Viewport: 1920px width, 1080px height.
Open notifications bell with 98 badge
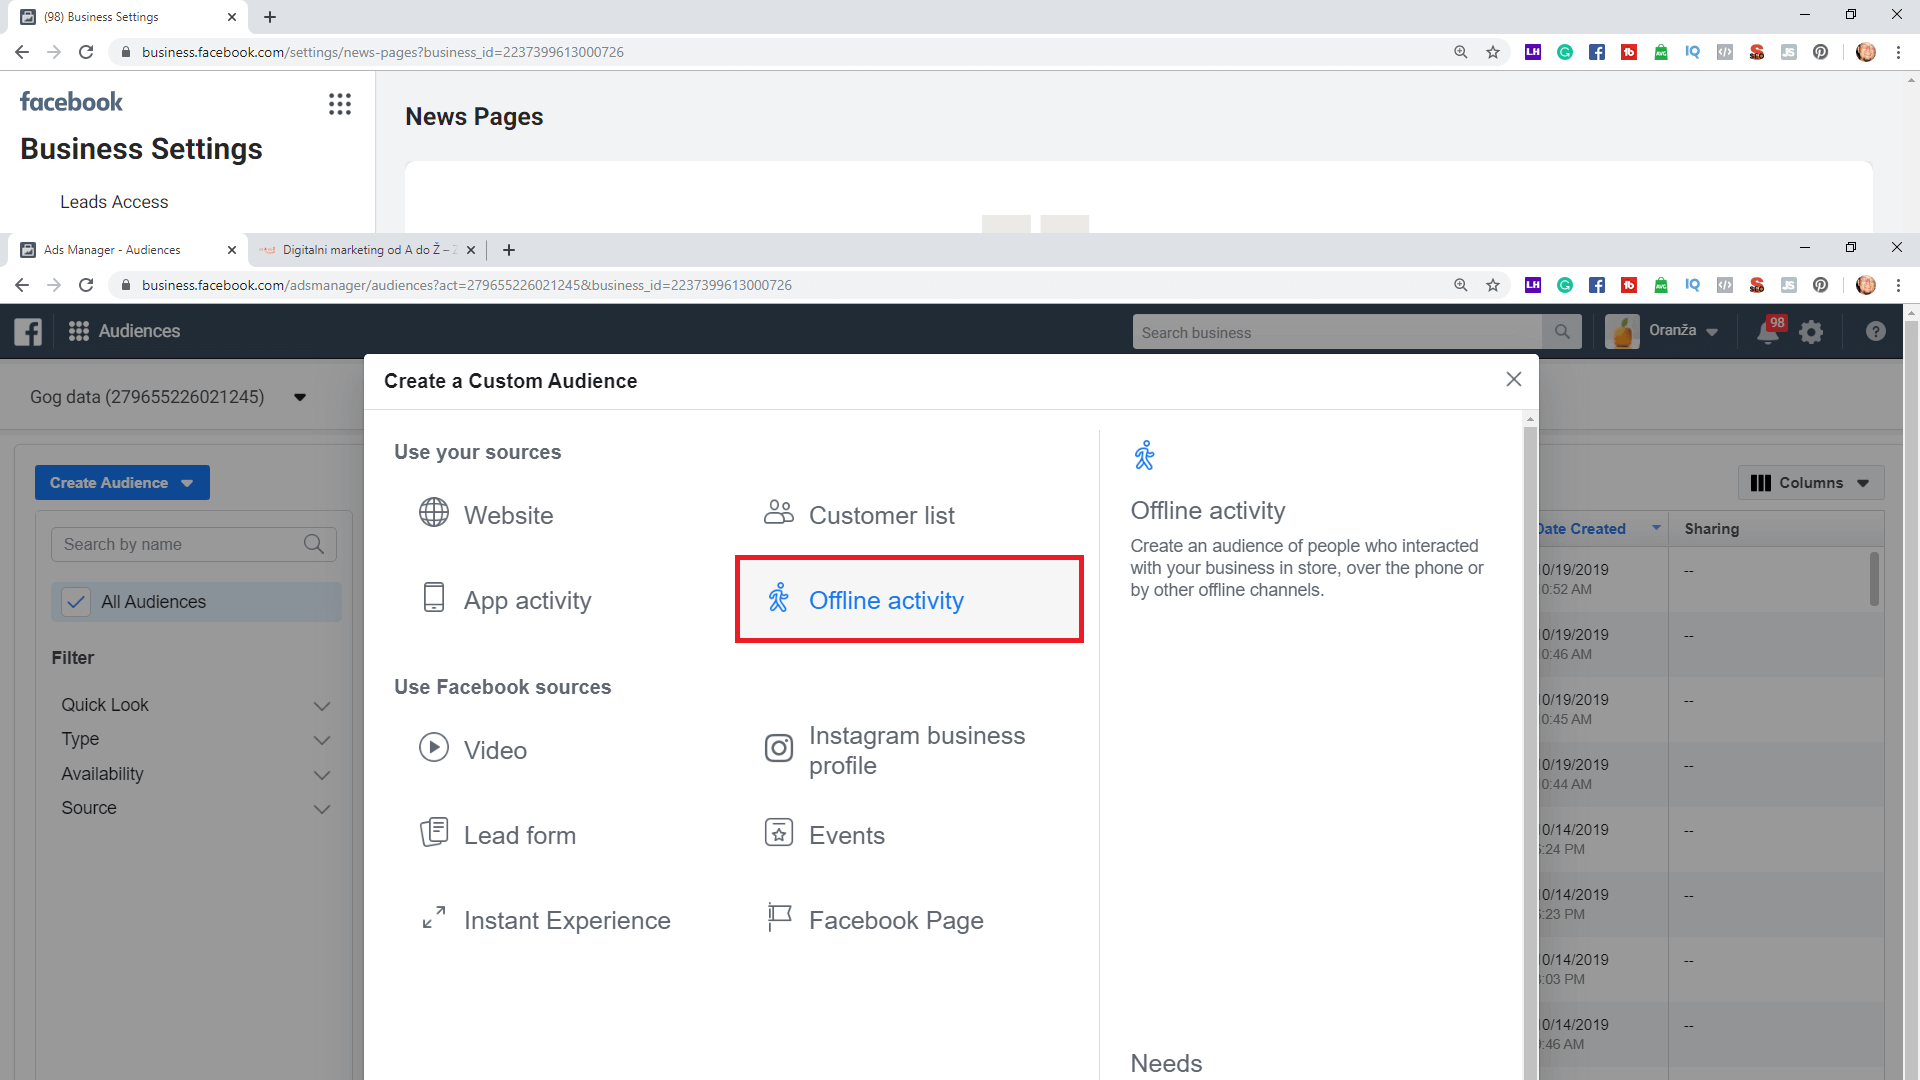click(1768, 332)
